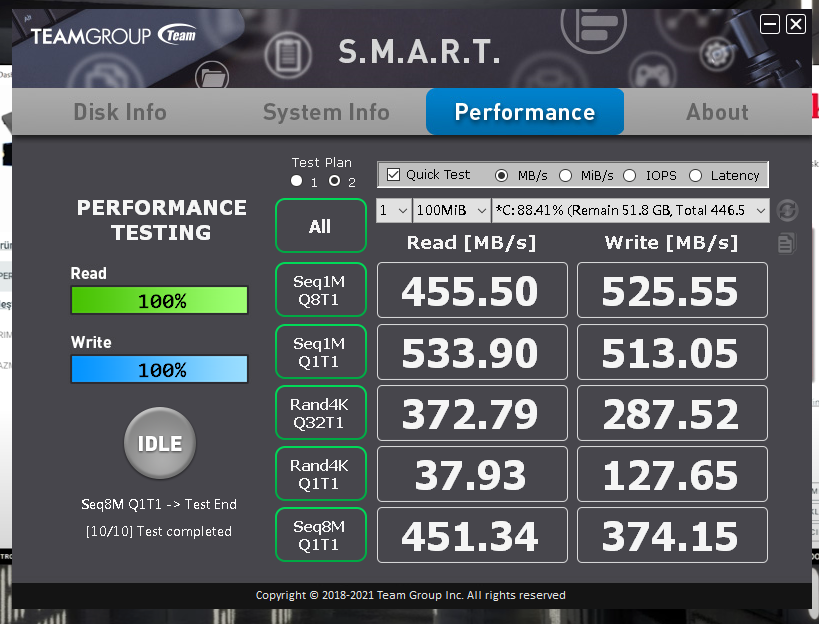Select the MB/s unit radio button
This screenshot has width=819, height=624.
(501, 175)
